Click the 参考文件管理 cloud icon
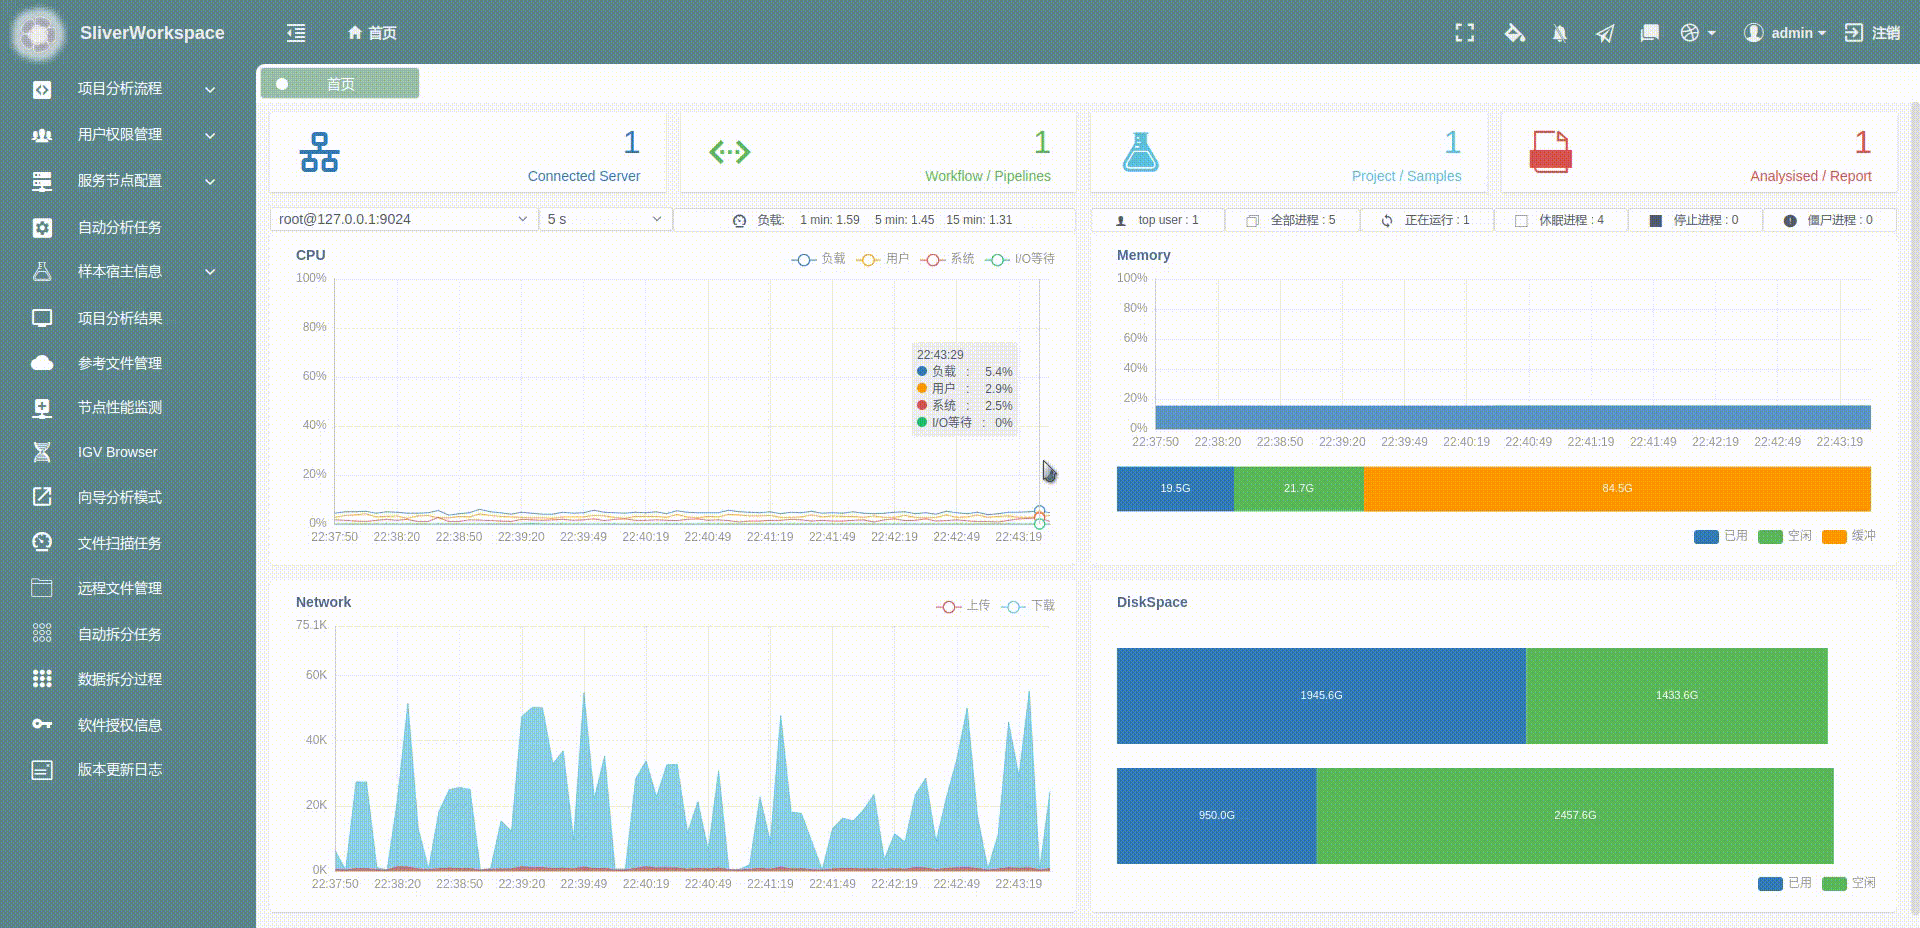Viewport: 1920px width, 928px height. point(42,363)
